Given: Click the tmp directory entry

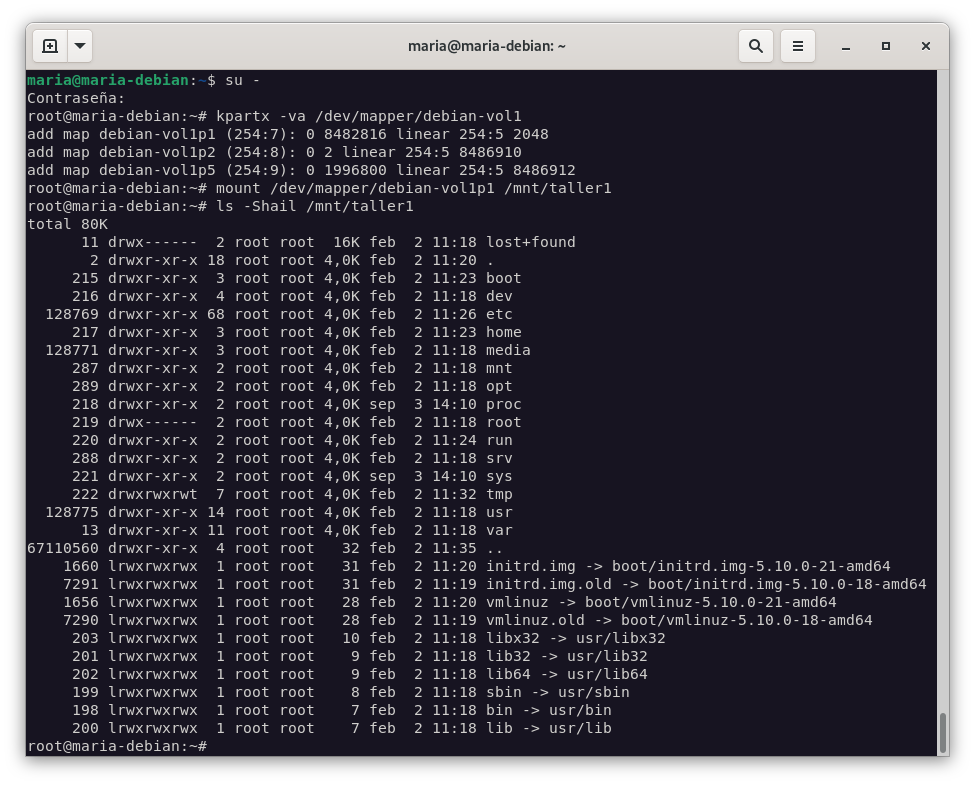Looking at the screenshot, I should pyautogui.click(x=499, y=494).
